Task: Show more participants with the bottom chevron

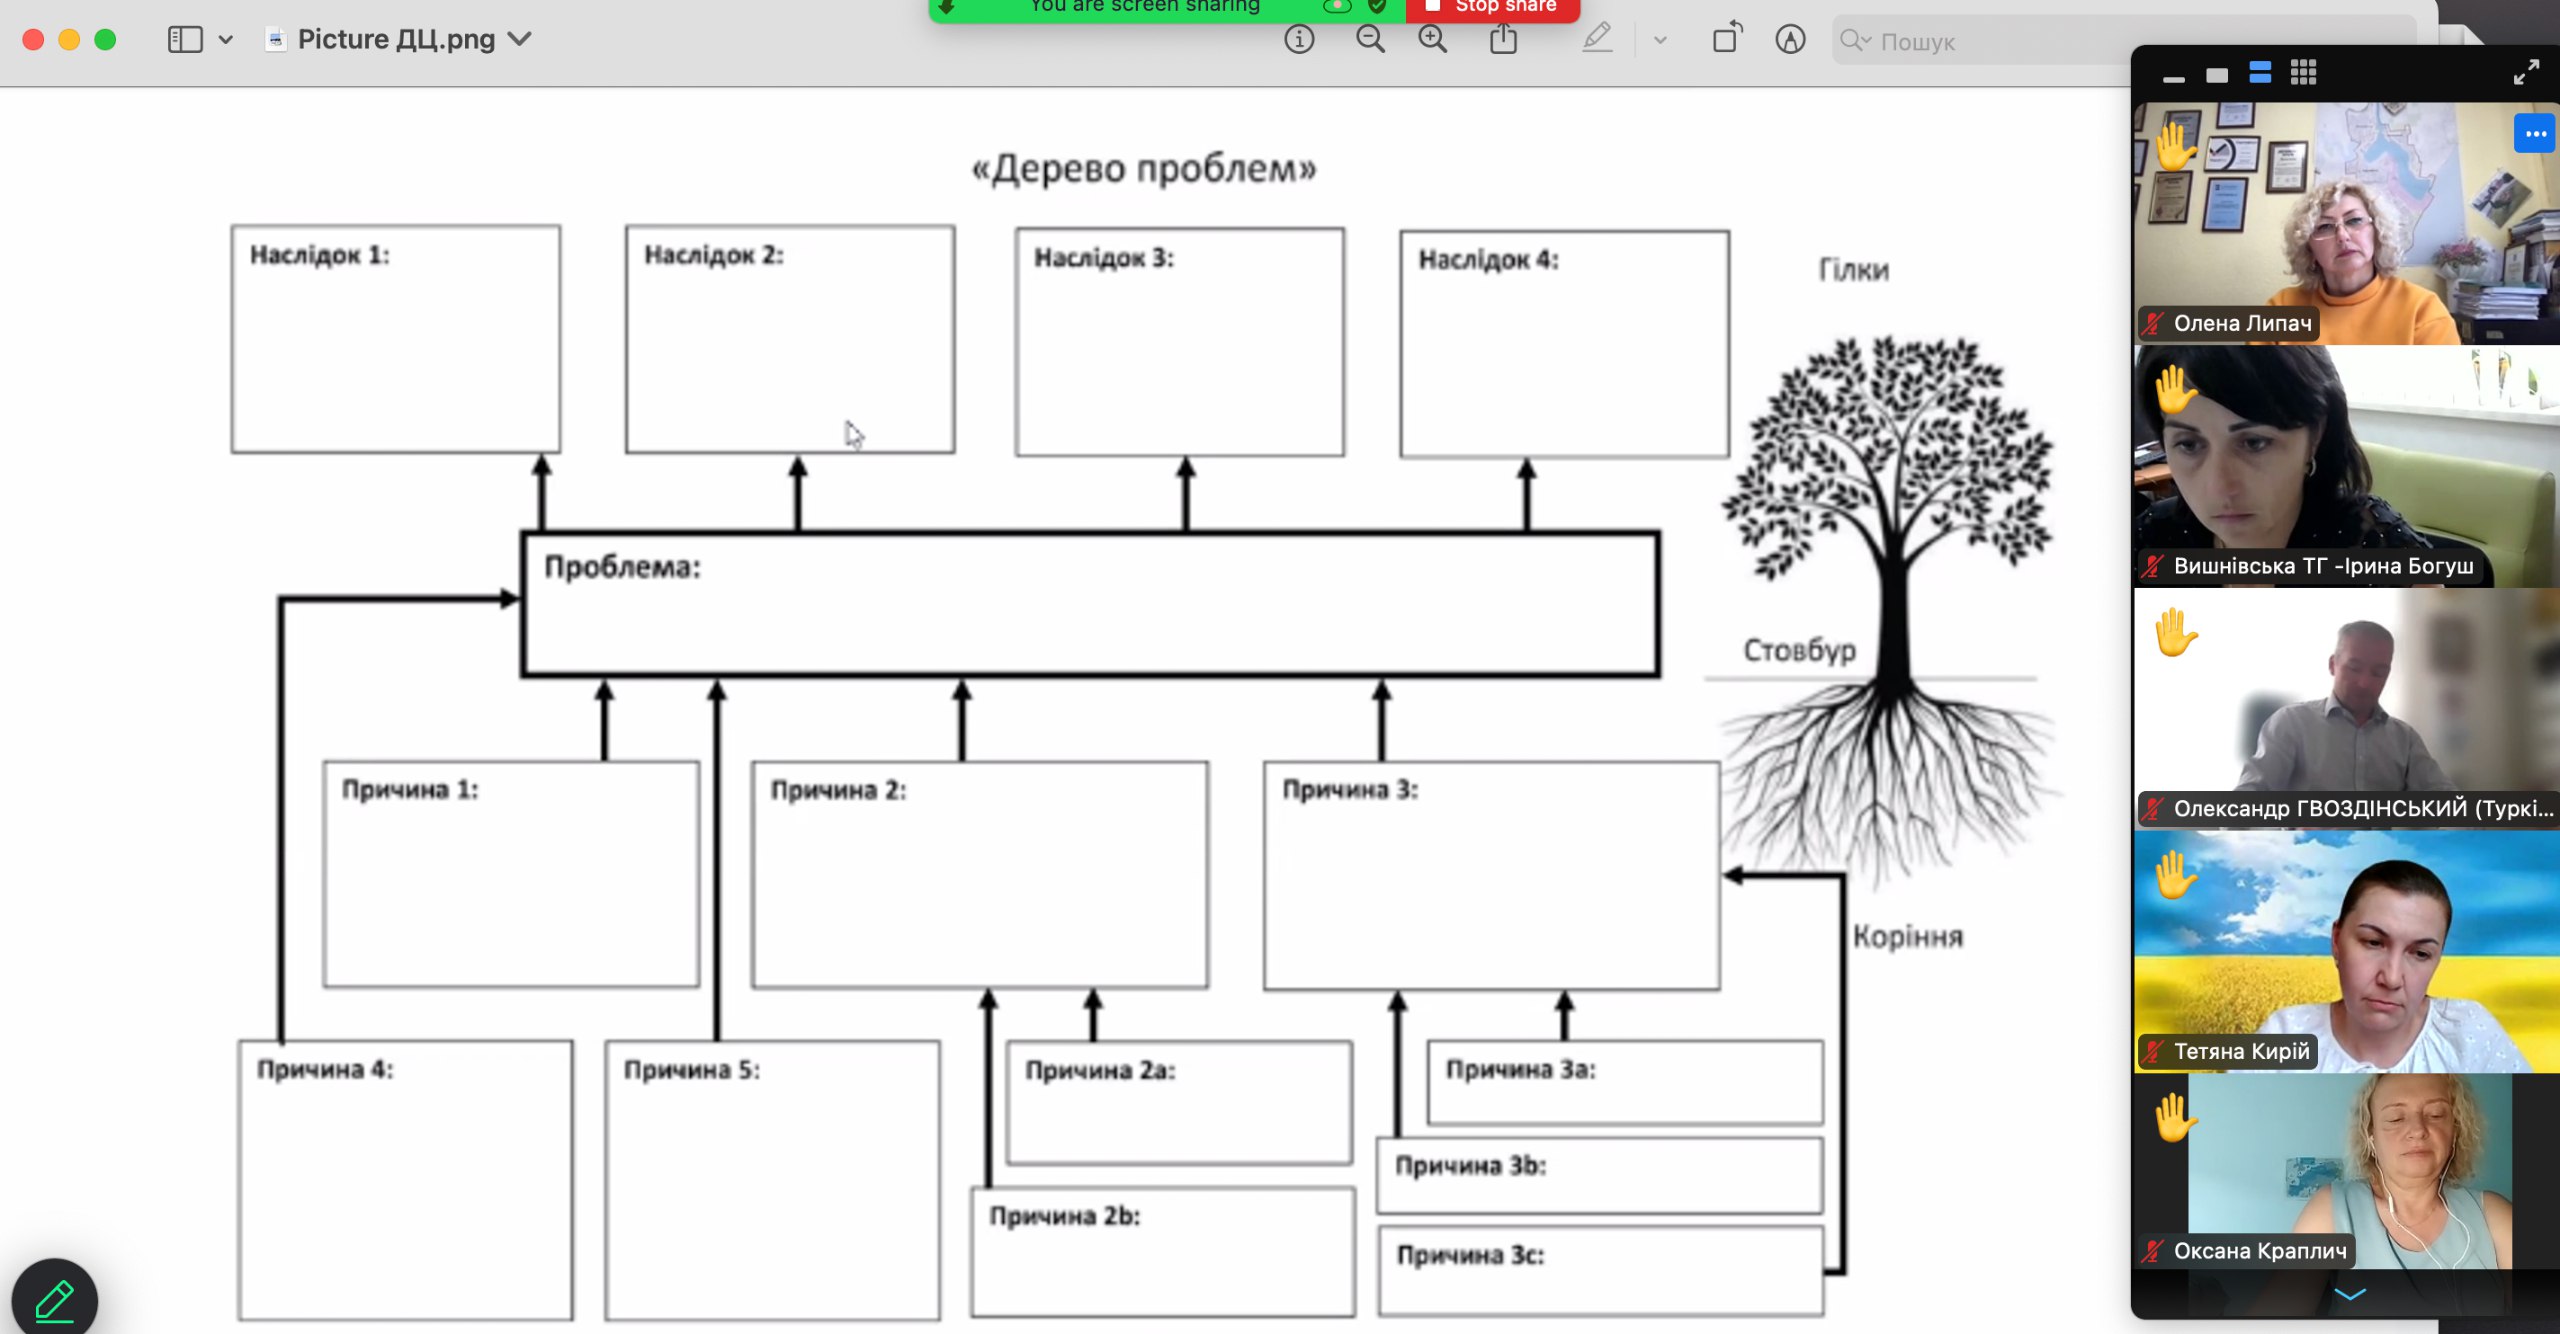Action: (x=2349, y=1295)
